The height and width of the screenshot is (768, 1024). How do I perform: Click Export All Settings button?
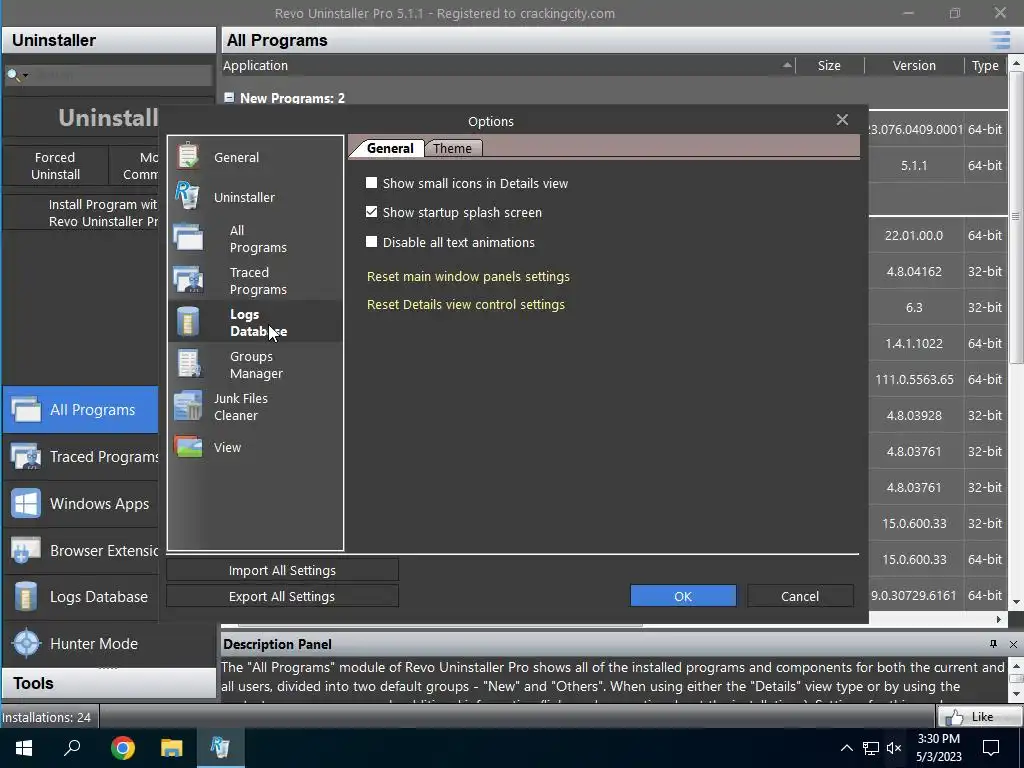282,596
